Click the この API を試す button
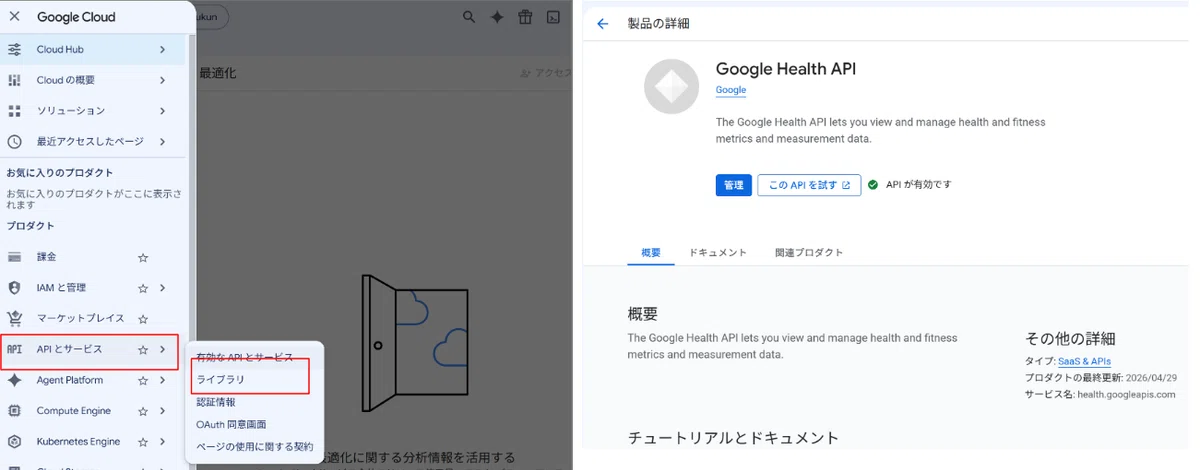 click(809, 185)
